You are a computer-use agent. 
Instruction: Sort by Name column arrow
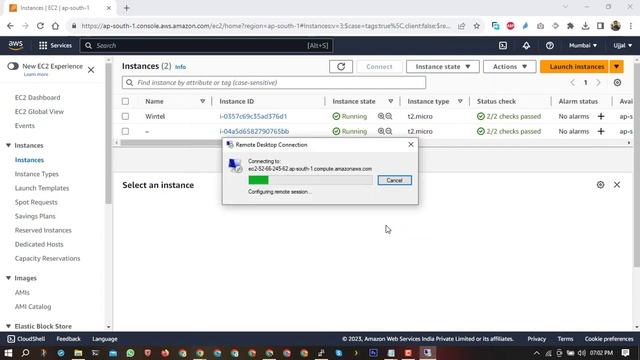[202, 101]
